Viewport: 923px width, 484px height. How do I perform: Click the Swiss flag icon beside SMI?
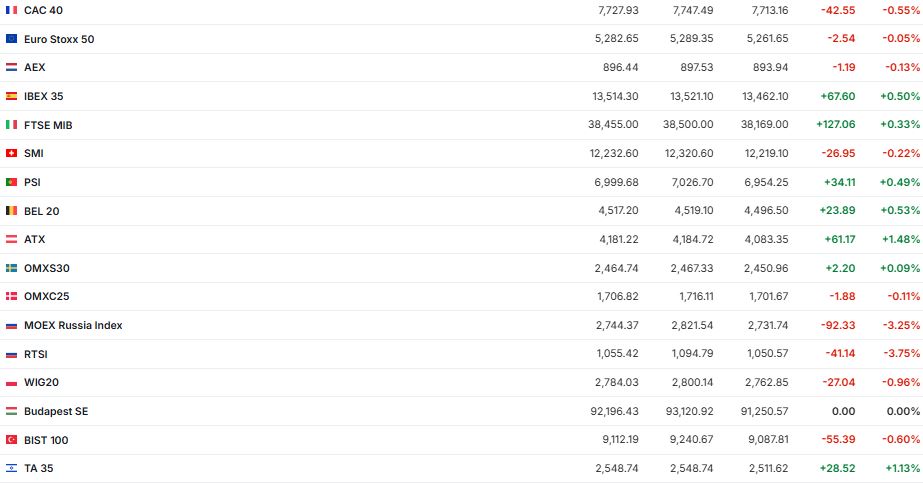[x=11, y=153]
